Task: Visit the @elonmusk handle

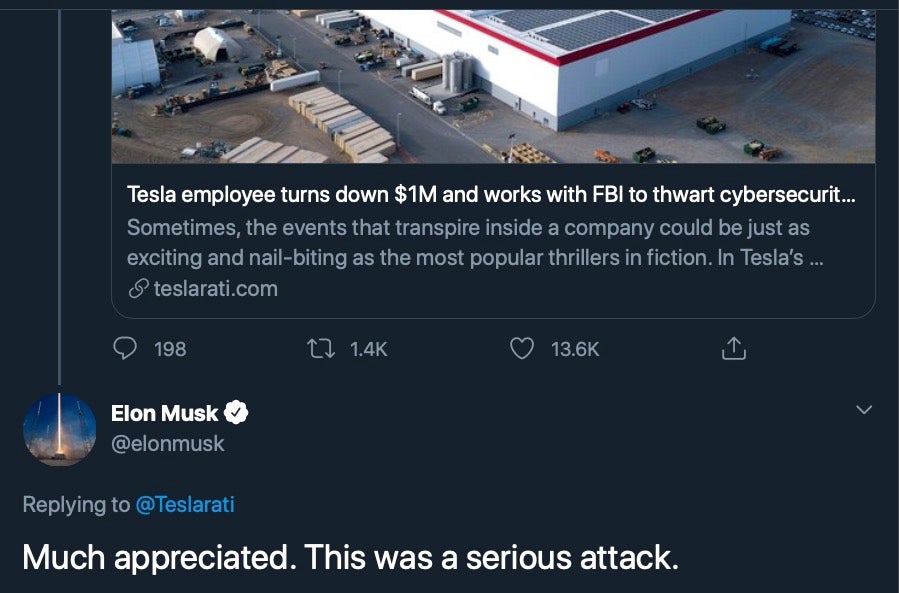Action: [x=168, y=443]
